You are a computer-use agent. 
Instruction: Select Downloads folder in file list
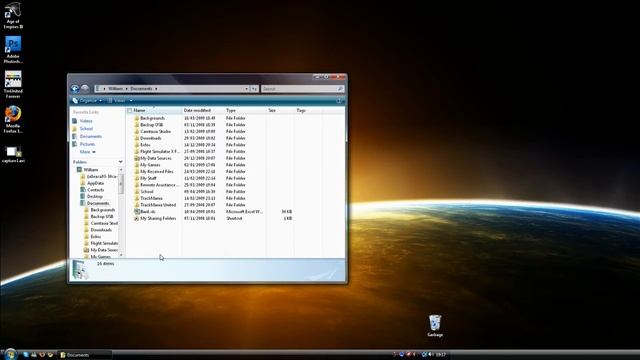[x=151, y=138]
